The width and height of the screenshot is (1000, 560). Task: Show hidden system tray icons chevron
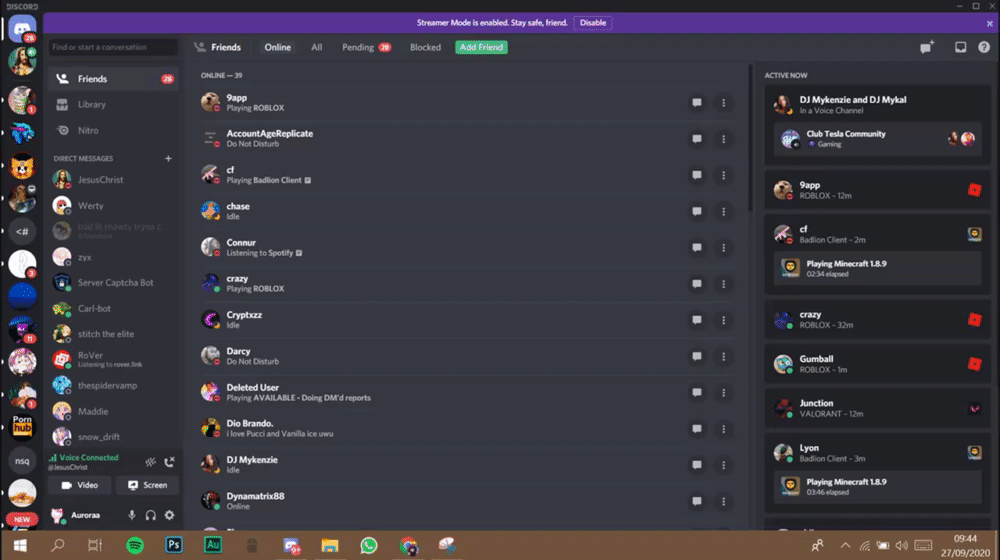pyautogui.click(x=845, y=545)
